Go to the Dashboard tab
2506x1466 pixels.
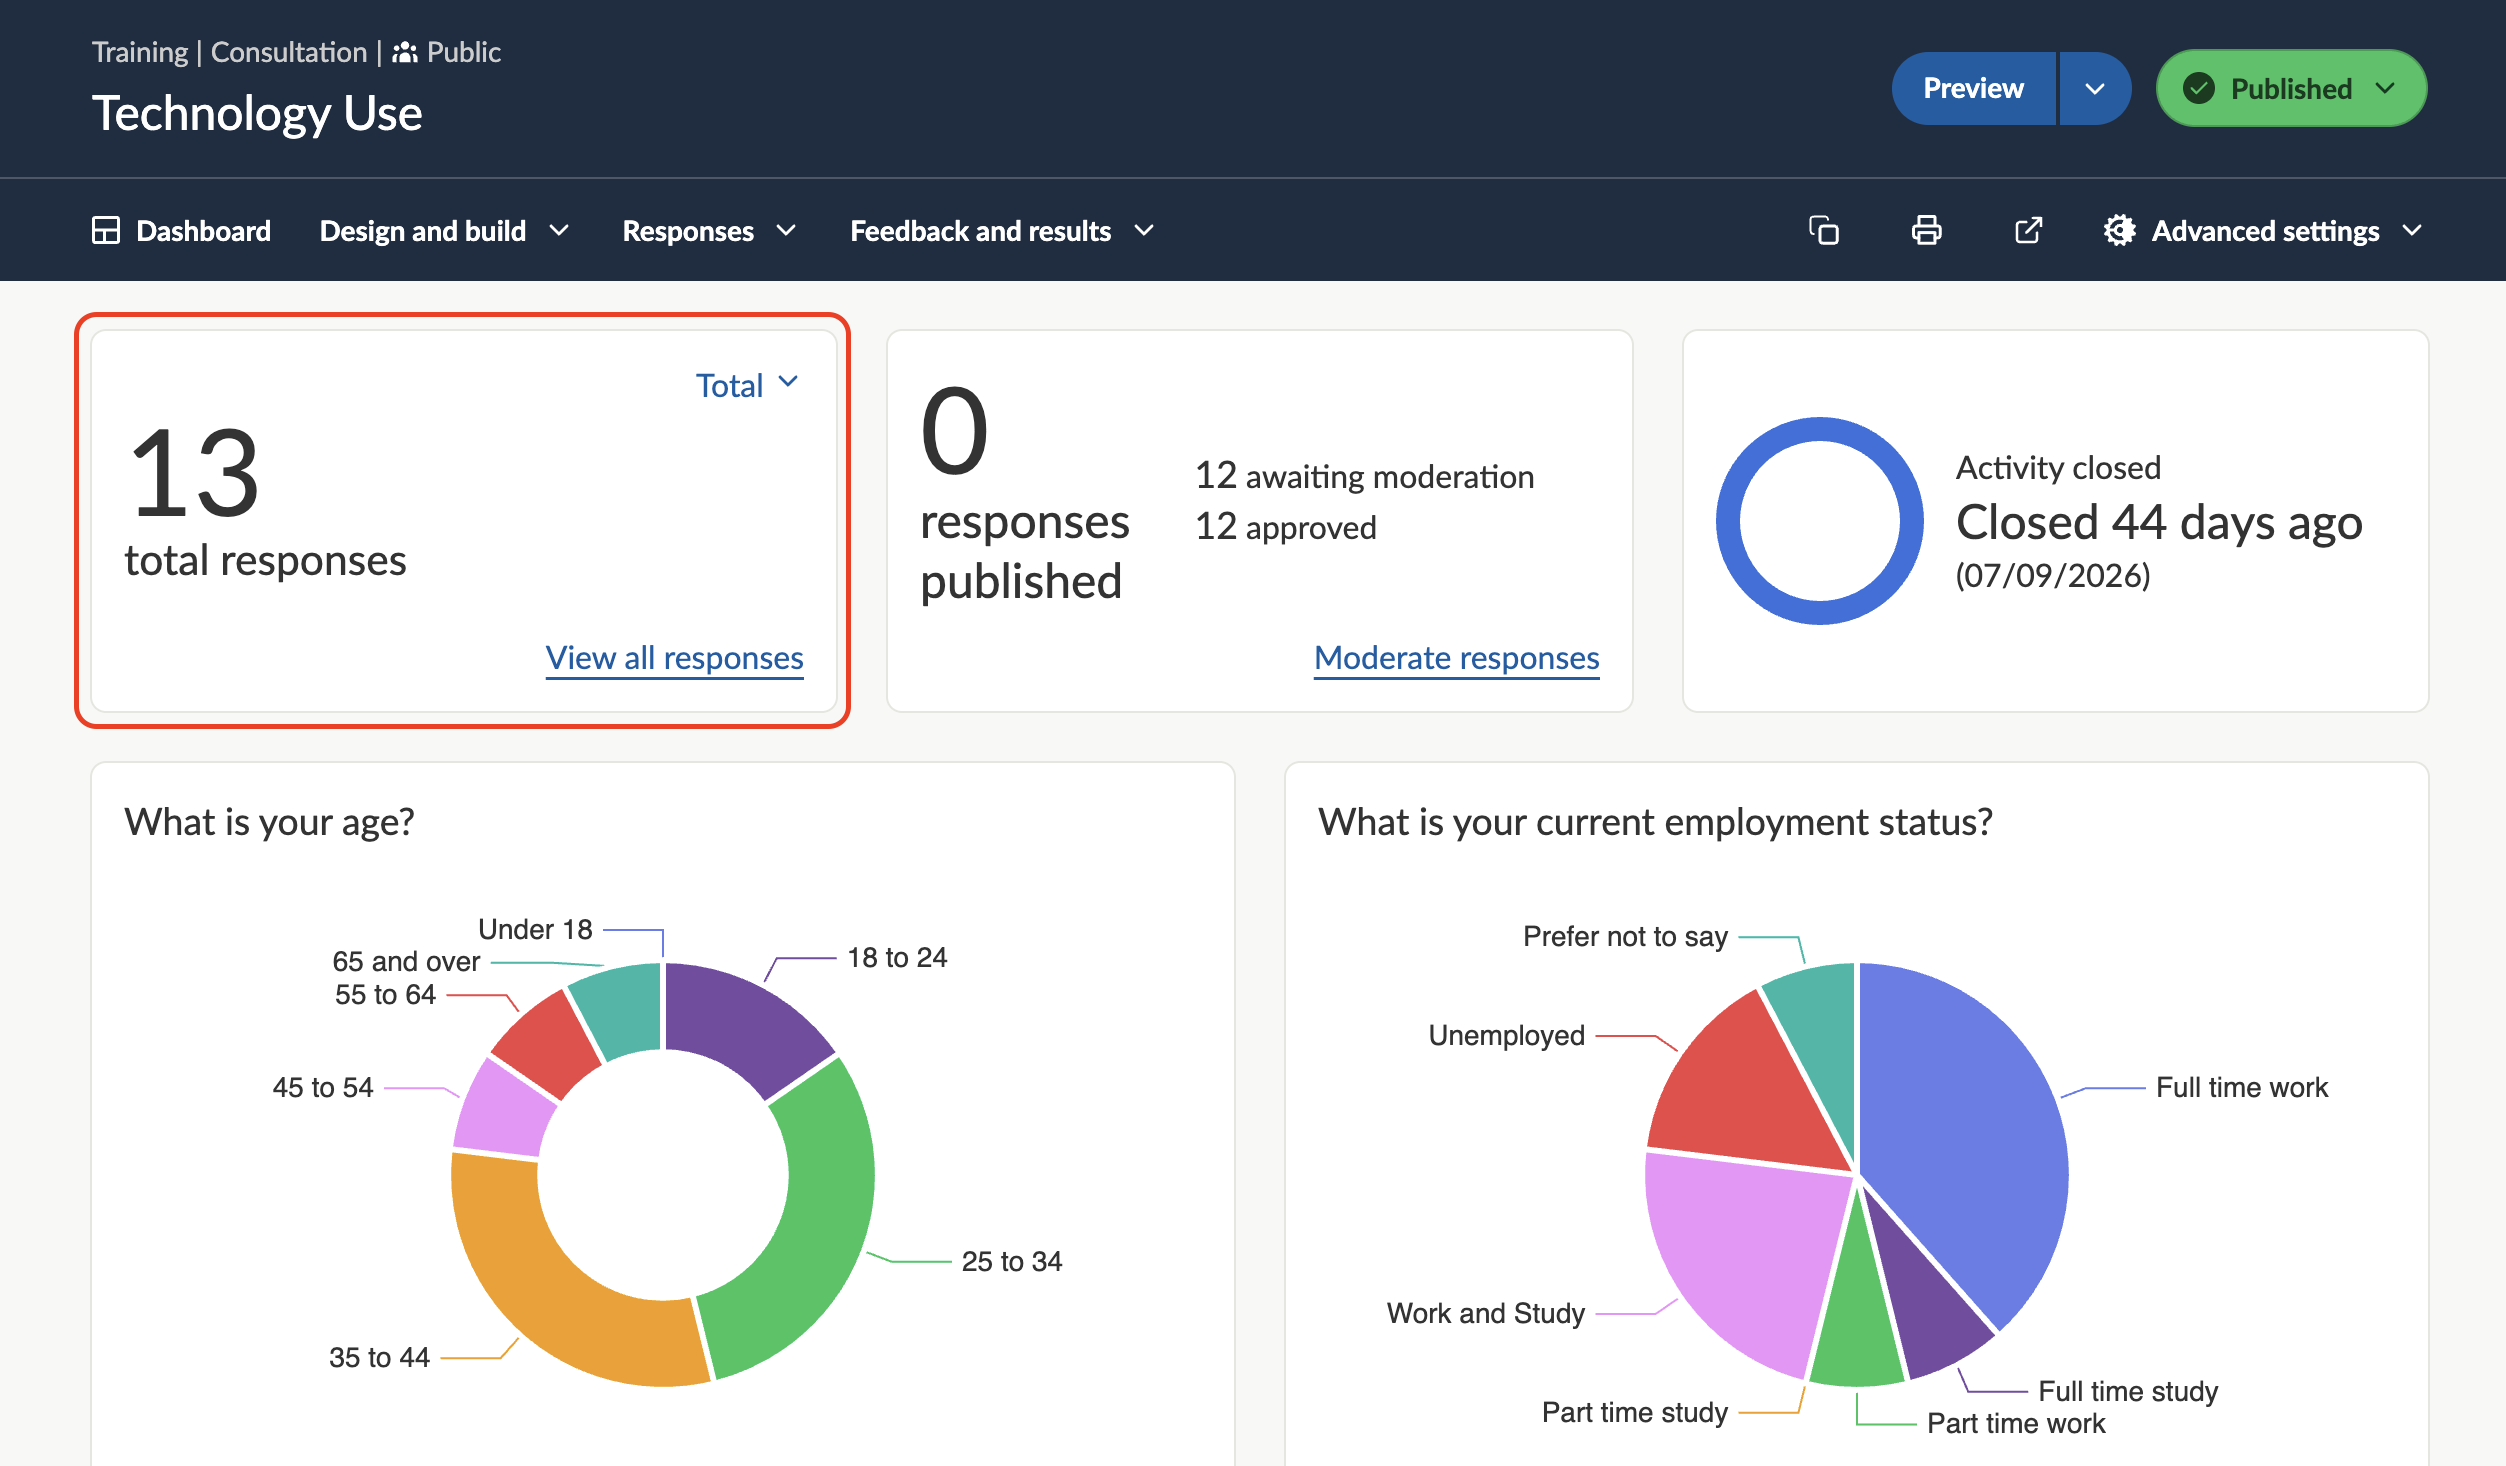pos(181,231)
